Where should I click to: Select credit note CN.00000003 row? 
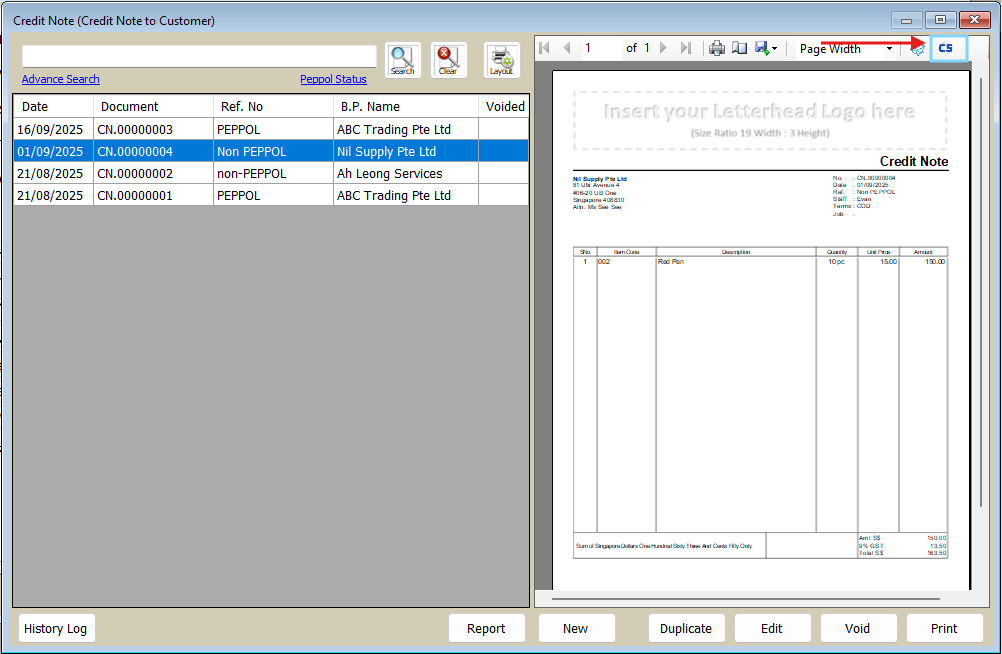click(135, 130)
